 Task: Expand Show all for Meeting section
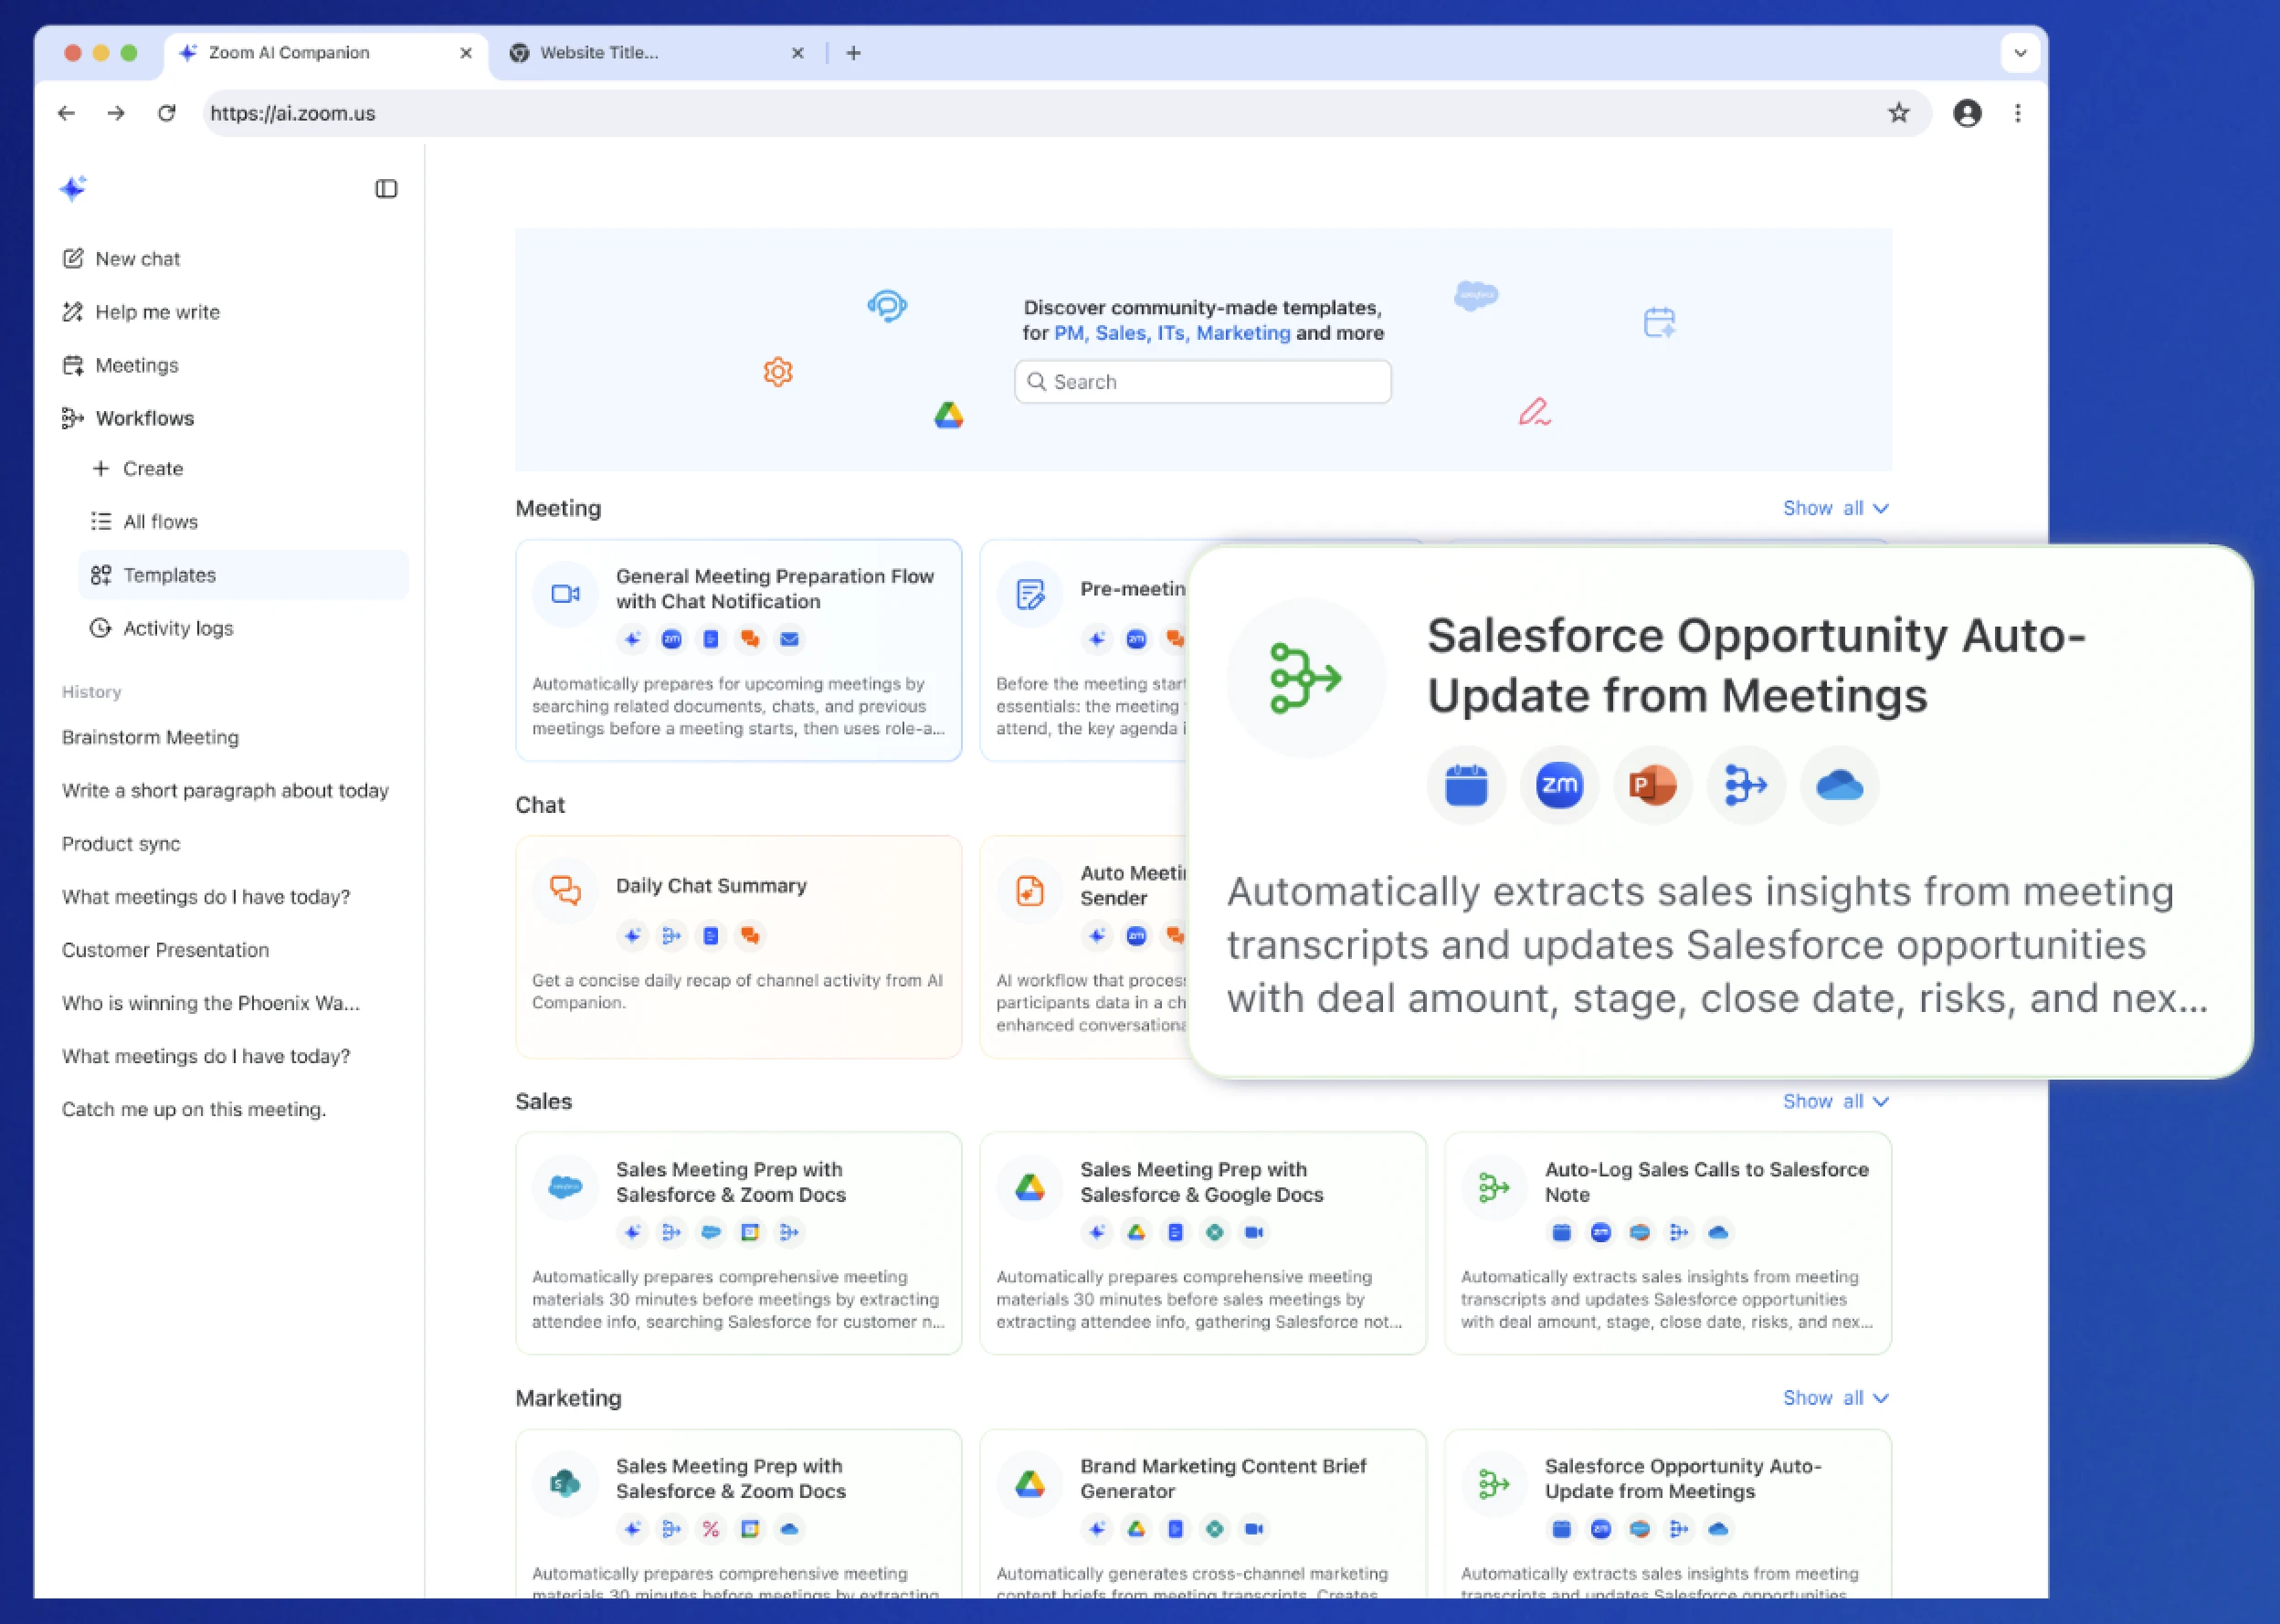[x=1835, y=508]
